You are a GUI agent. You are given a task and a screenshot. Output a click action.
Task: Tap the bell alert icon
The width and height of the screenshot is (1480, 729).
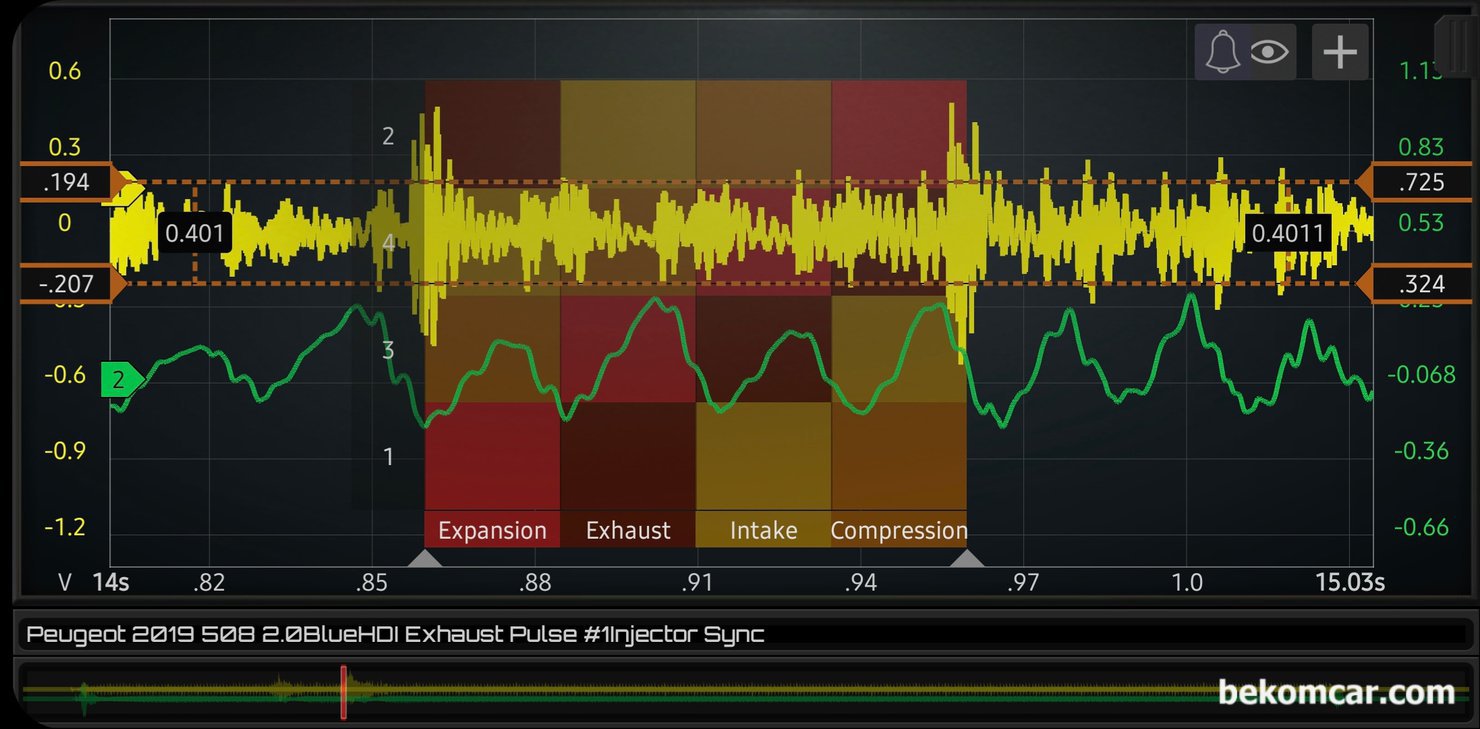(1222, 51)
